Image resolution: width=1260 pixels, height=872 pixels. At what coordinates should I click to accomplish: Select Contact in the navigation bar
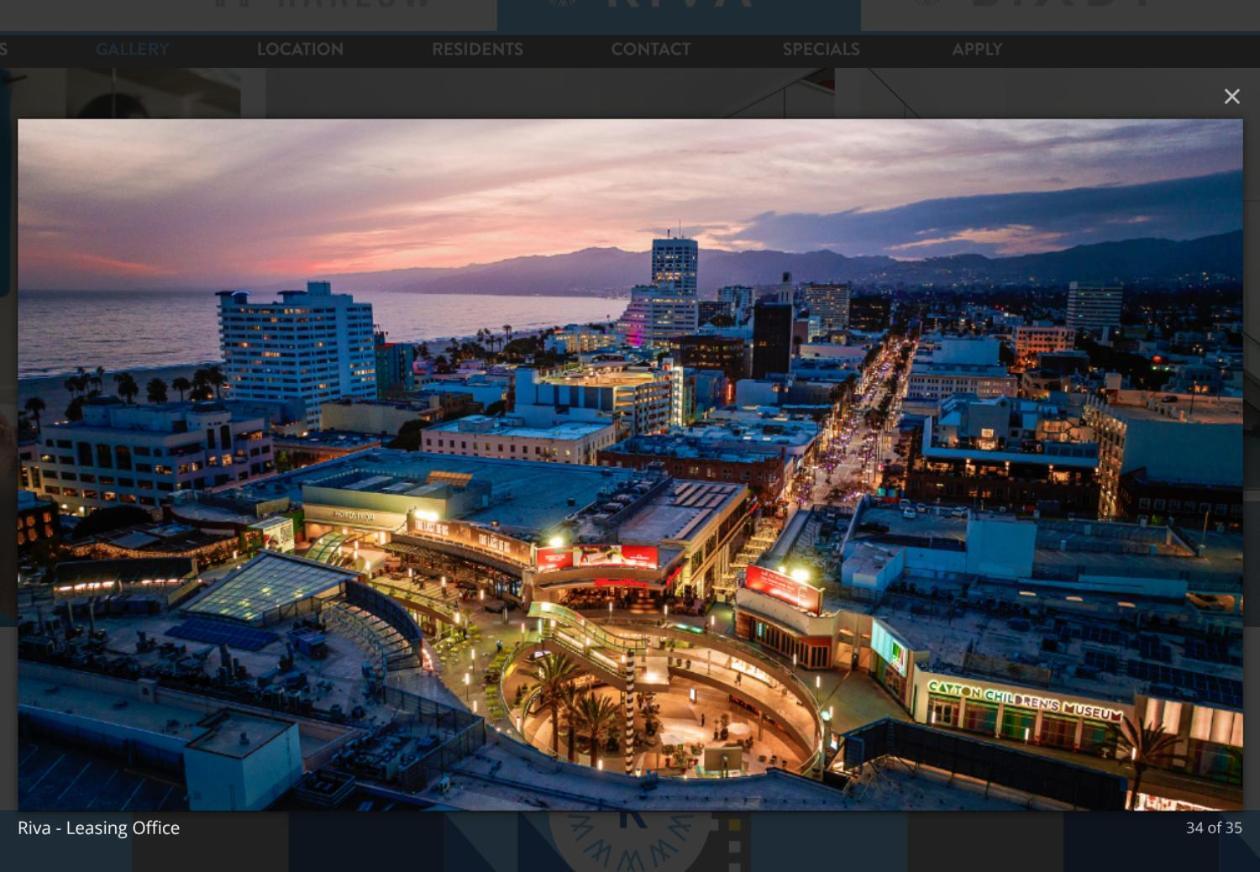coord(650,49)
